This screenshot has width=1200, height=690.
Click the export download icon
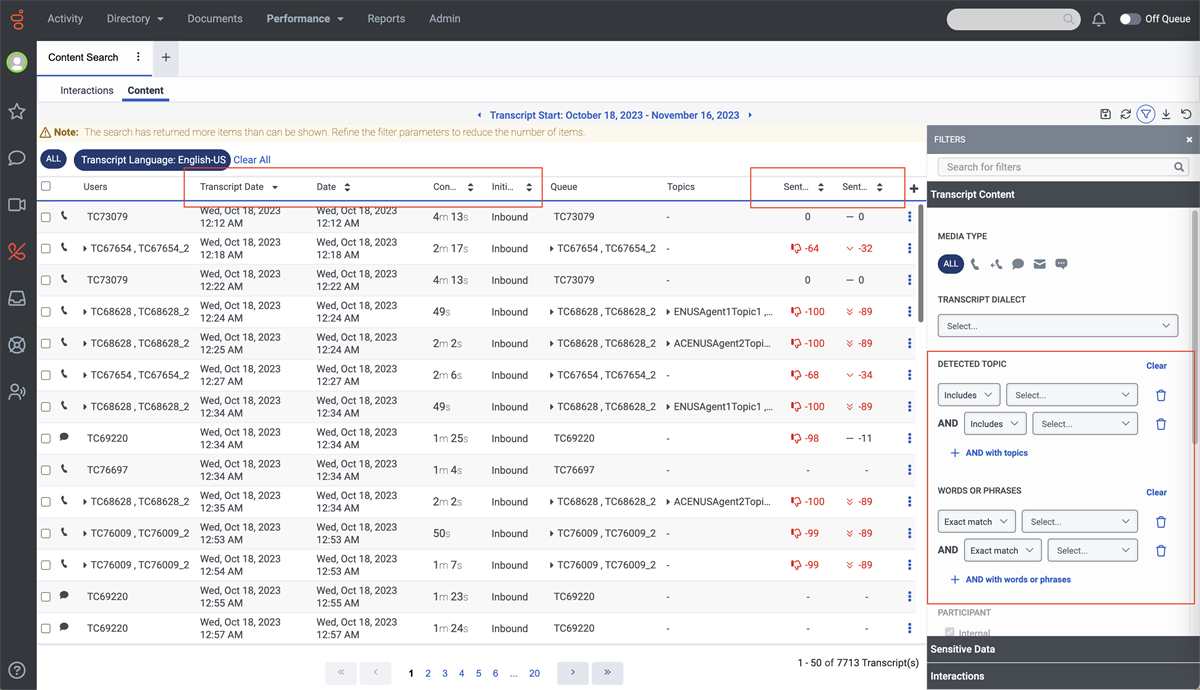(1166, 114)
